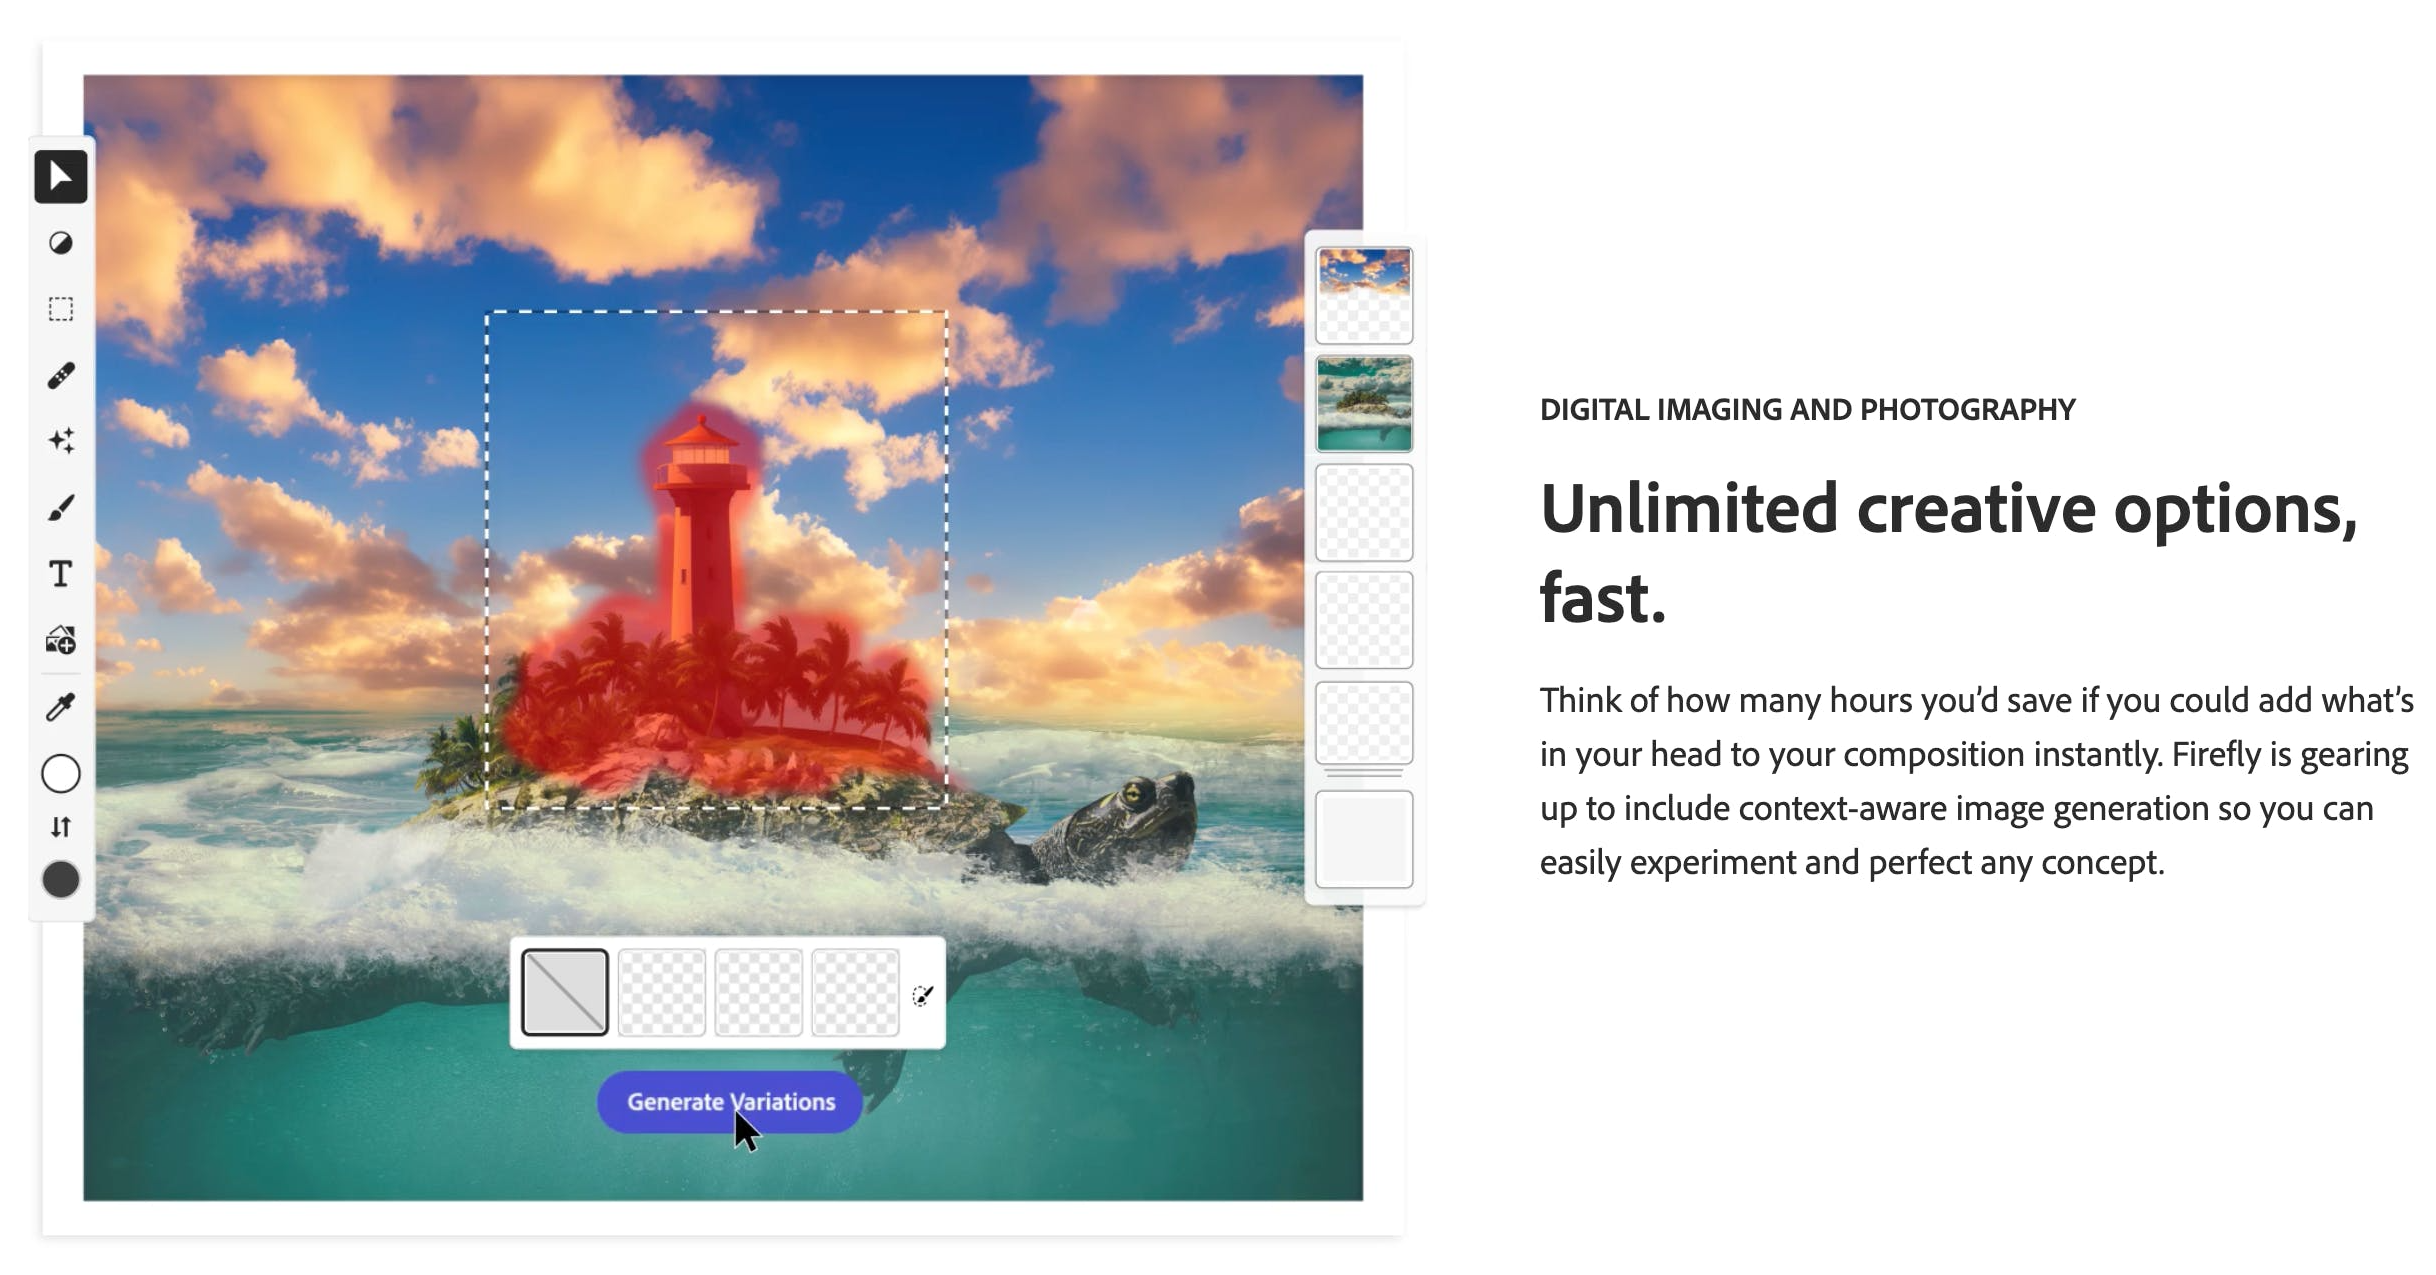Click the dark gray background swatch
This screenshot has height=1275, width=2436.
point(61,880)
